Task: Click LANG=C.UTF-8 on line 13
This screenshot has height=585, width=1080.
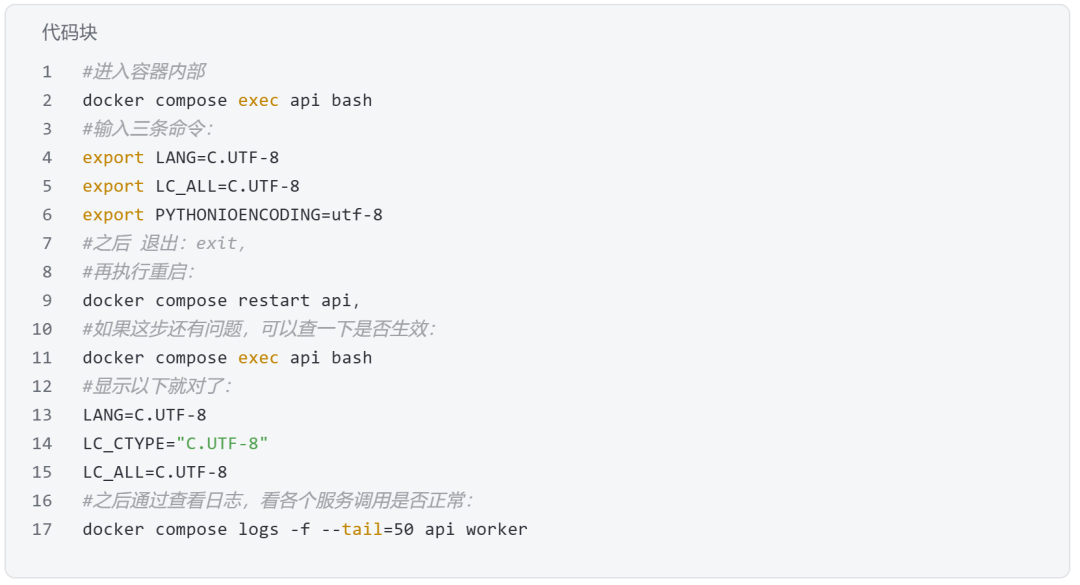Action: pos(145,415)
